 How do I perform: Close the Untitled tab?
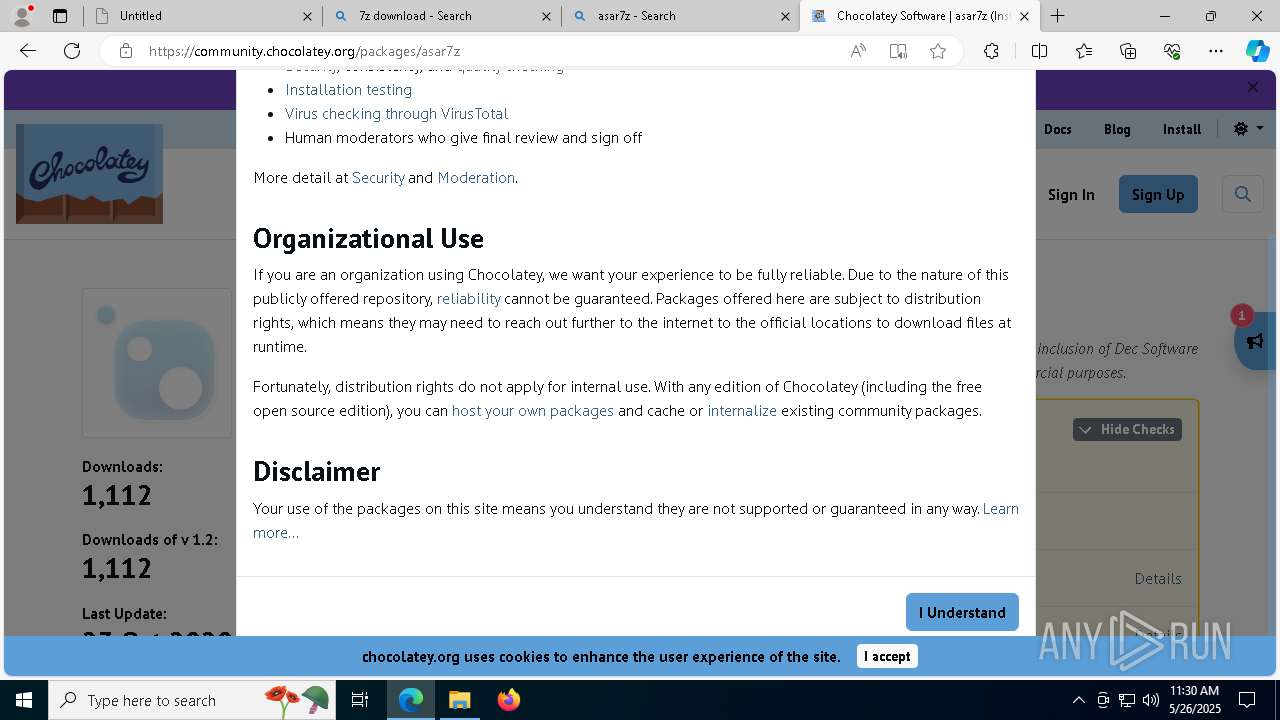click(308, 16)
